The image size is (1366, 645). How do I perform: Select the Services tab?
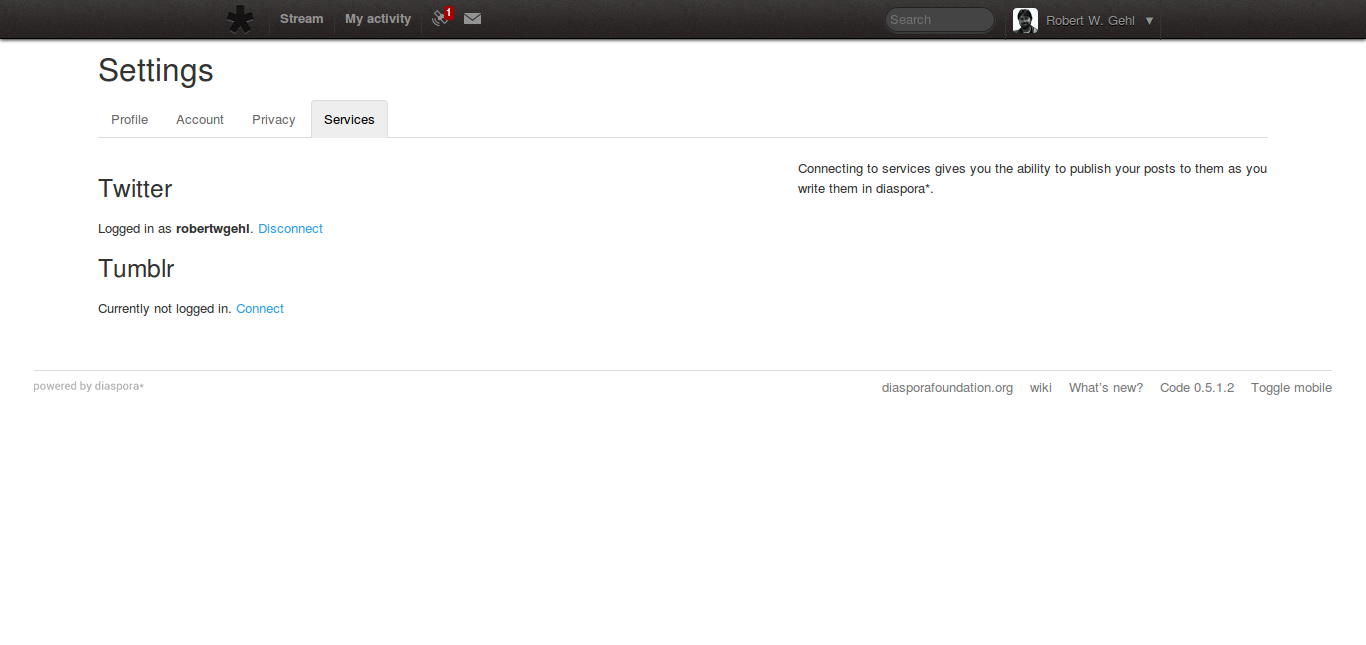[349, 119]
